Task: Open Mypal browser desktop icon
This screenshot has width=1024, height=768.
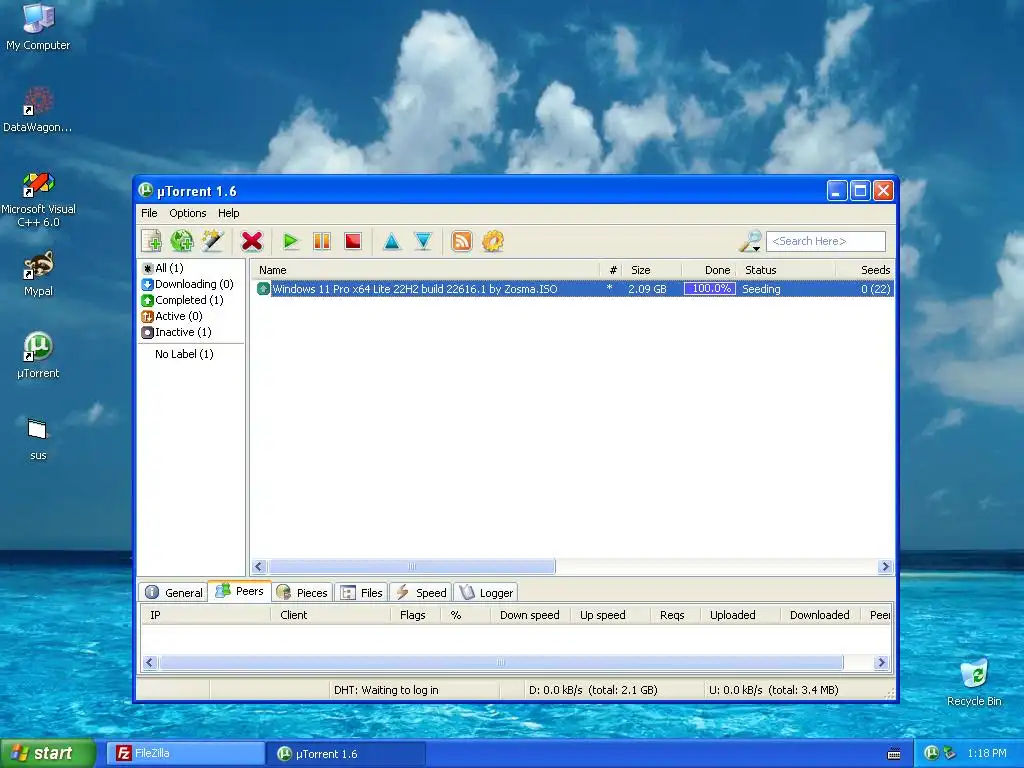Action: [x=38, y=274]
